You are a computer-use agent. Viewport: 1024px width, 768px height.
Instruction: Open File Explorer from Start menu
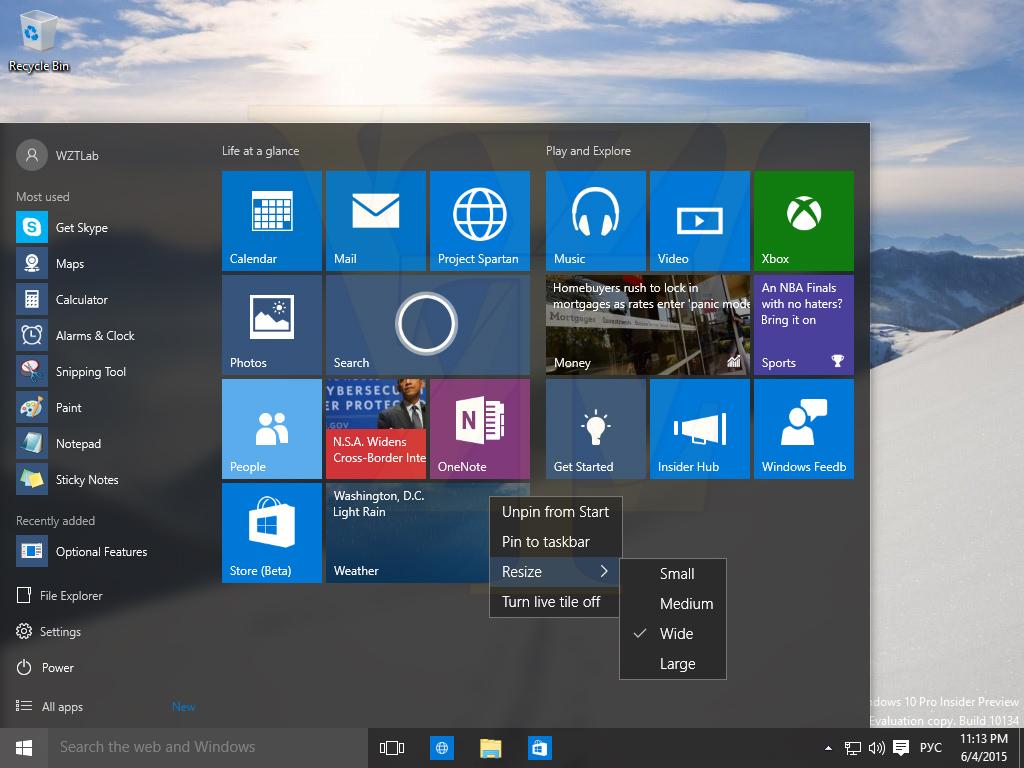[x=59, y=595]
